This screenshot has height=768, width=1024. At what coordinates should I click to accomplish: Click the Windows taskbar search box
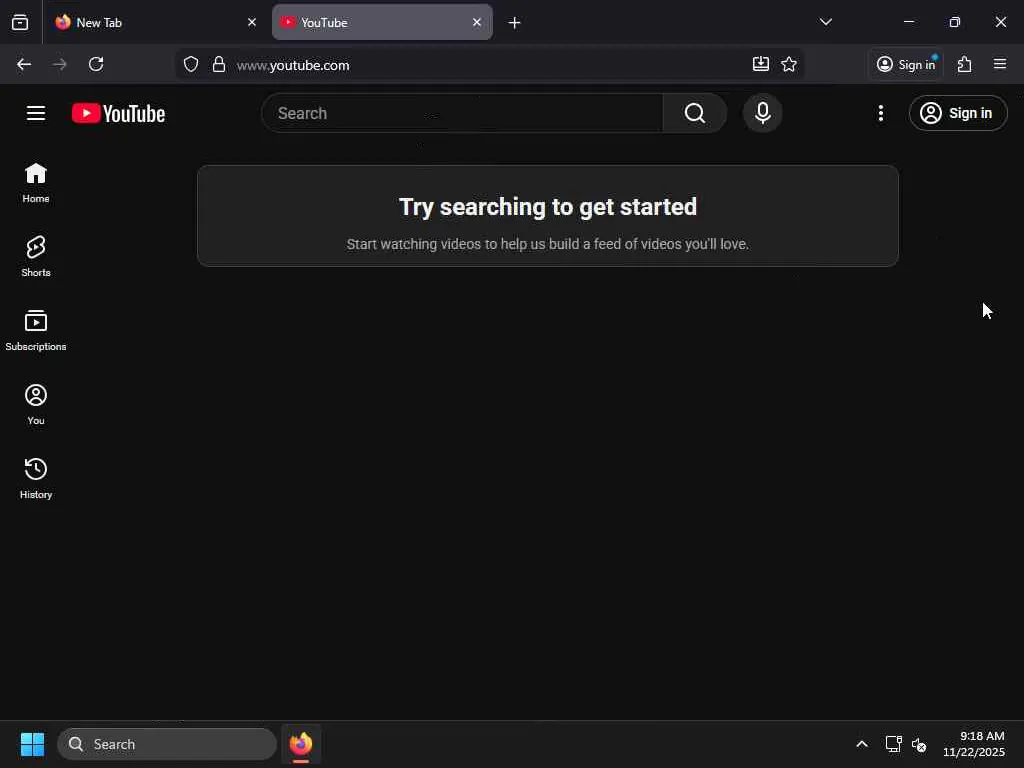click(x=167, y=744)
